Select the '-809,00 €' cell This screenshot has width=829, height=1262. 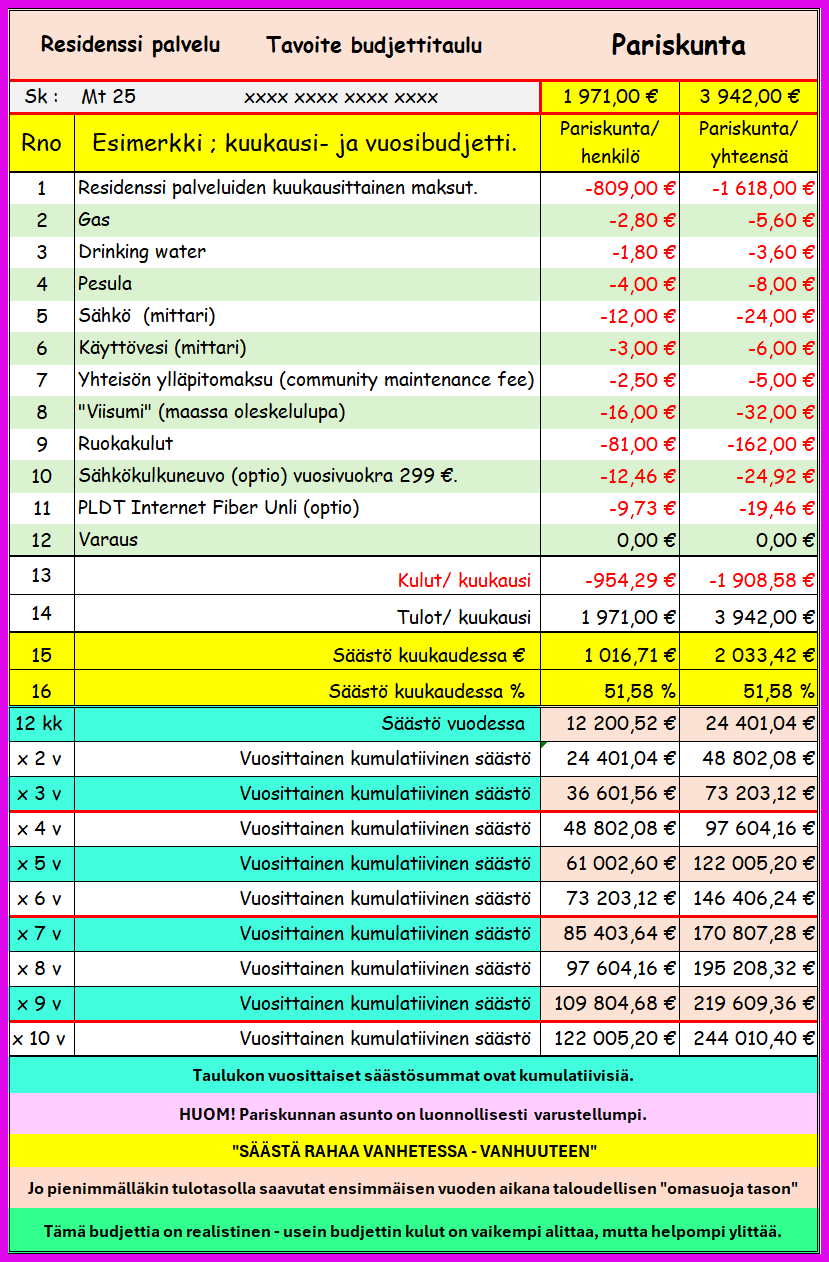[610, 188]
